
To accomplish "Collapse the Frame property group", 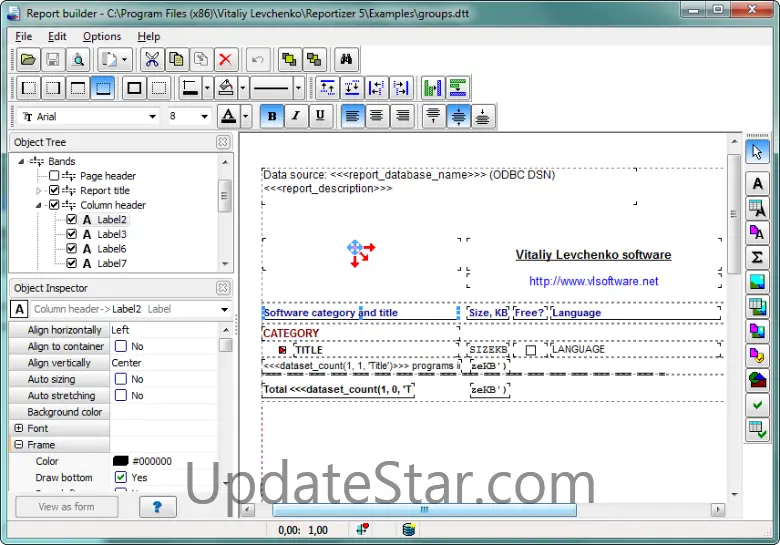I will (x=19, y=445).
